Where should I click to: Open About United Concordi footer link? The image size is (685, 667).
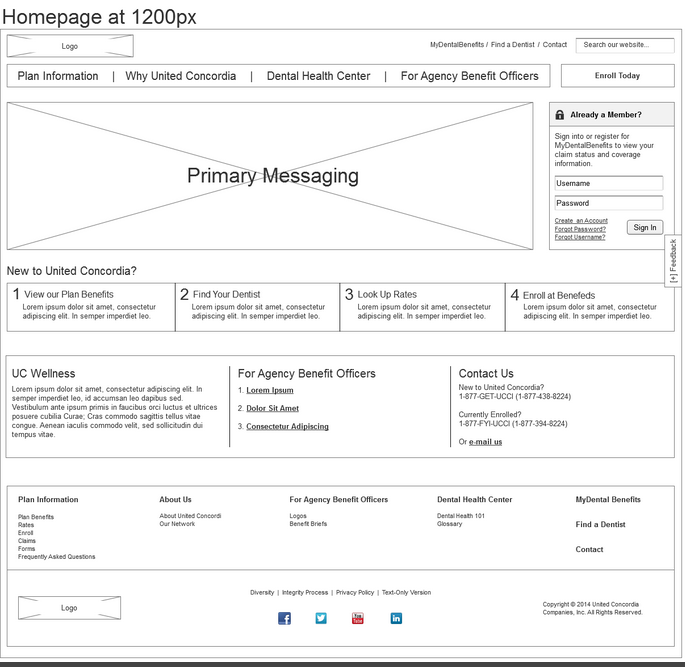point(190,515)
